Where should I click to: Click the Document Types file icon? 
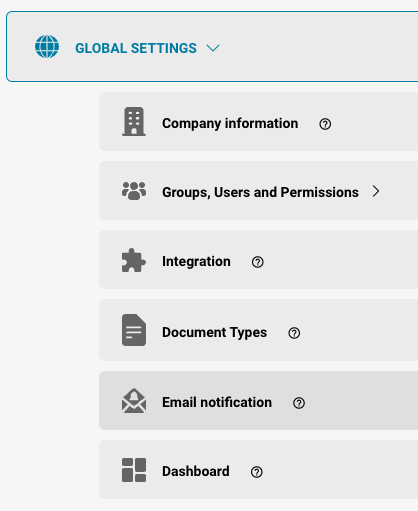(134, 330)
